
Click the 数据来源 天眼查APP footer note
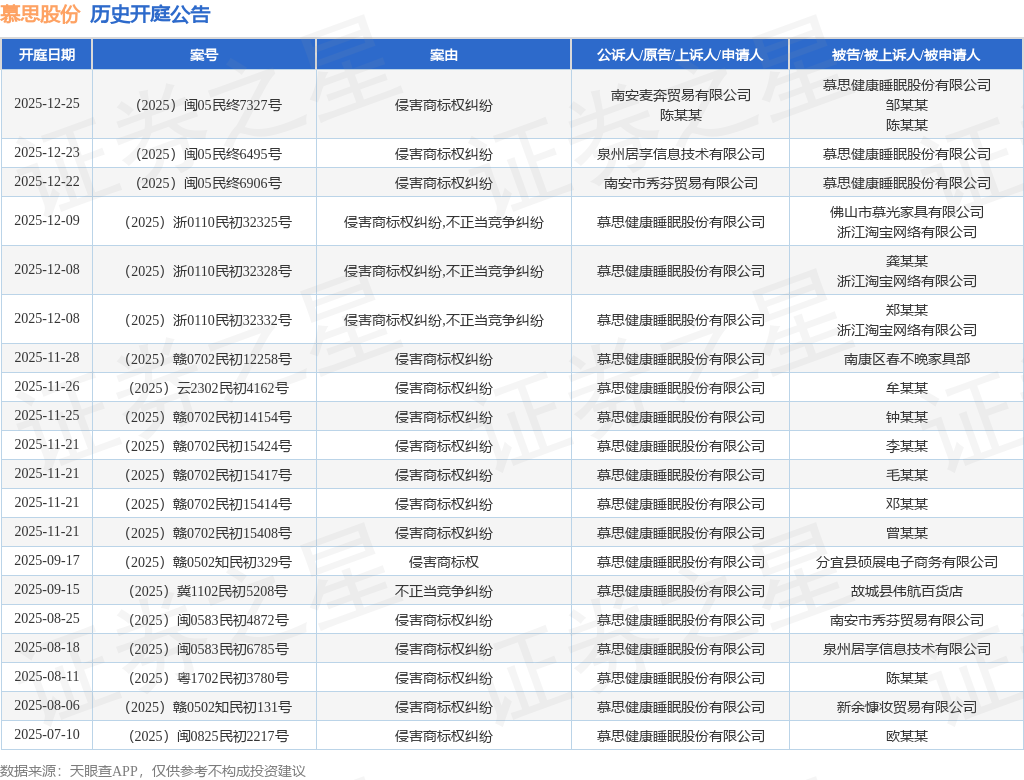(x=153, y=771)
